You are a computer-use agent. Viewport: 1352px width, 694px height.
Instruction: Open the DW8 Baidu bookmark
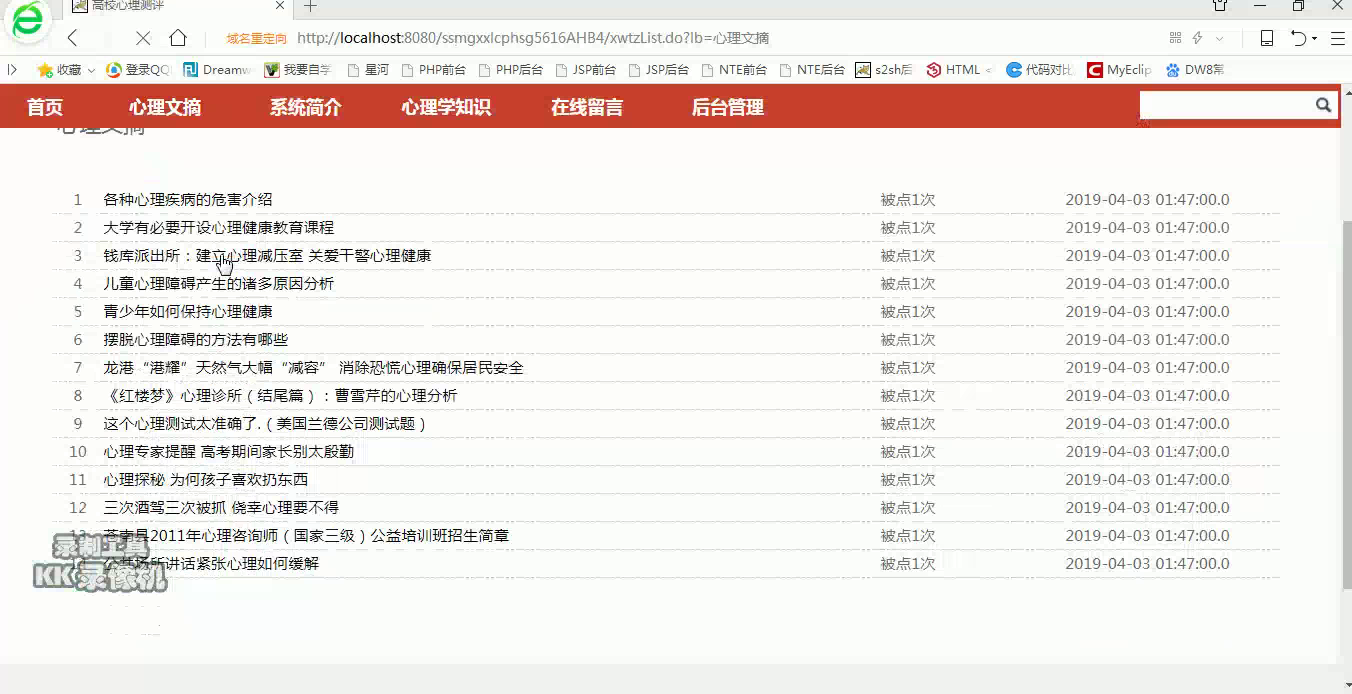(x=1195, y=70)
